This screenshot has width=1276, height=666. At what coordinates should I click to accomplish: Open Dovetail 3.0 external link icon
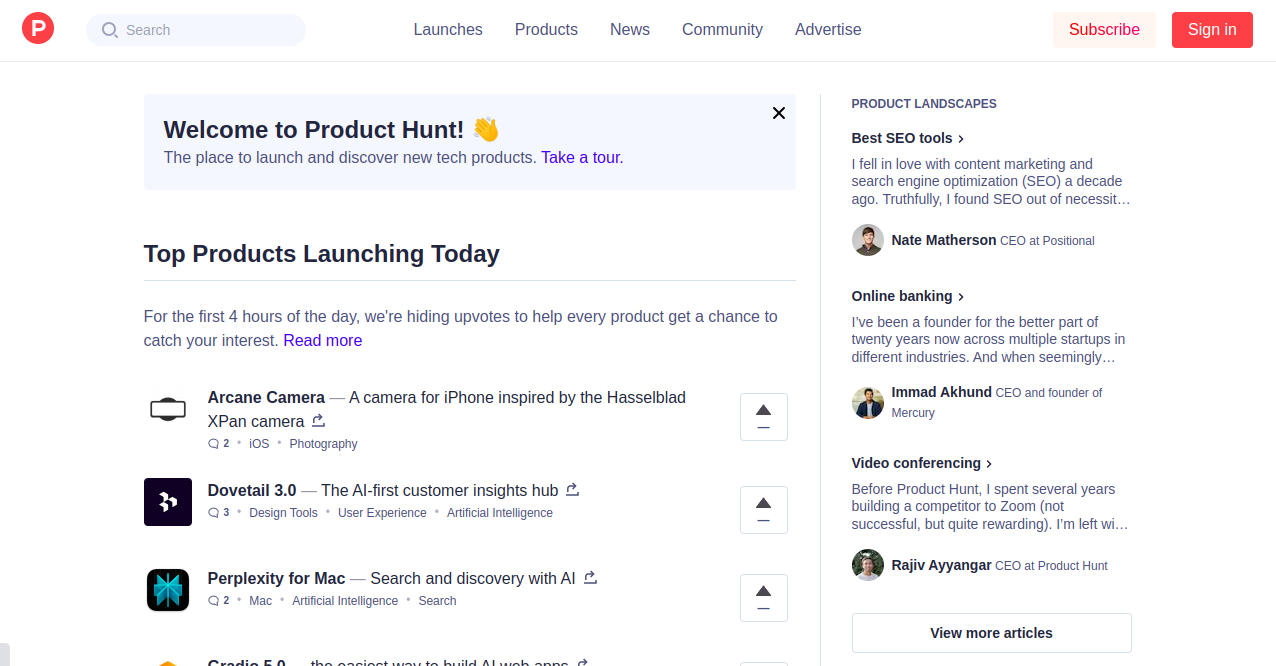(573, 489)
